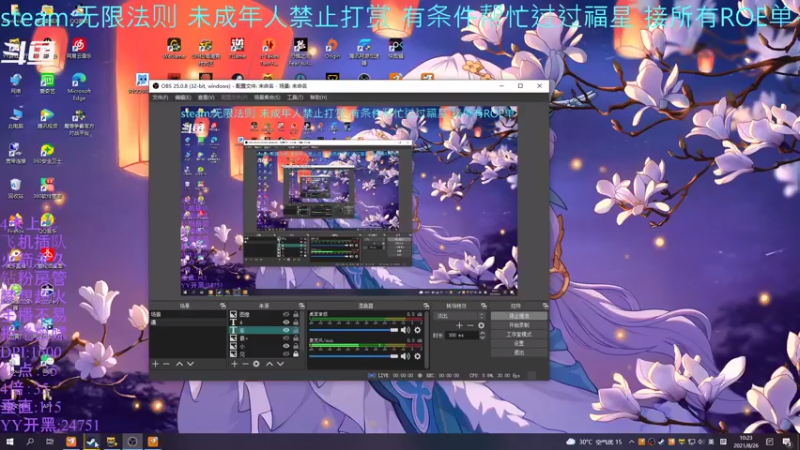Adjust the duration 300 ms spinner arrows

(482, 335)
